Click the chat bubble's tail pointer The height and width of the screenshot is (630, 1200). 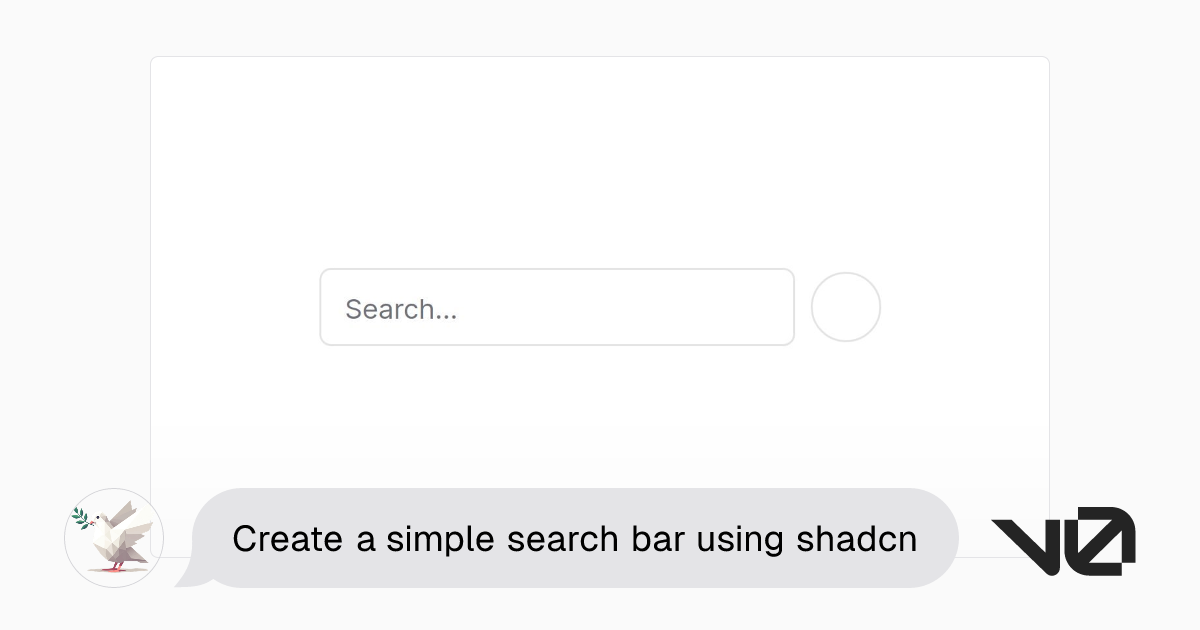193,578
